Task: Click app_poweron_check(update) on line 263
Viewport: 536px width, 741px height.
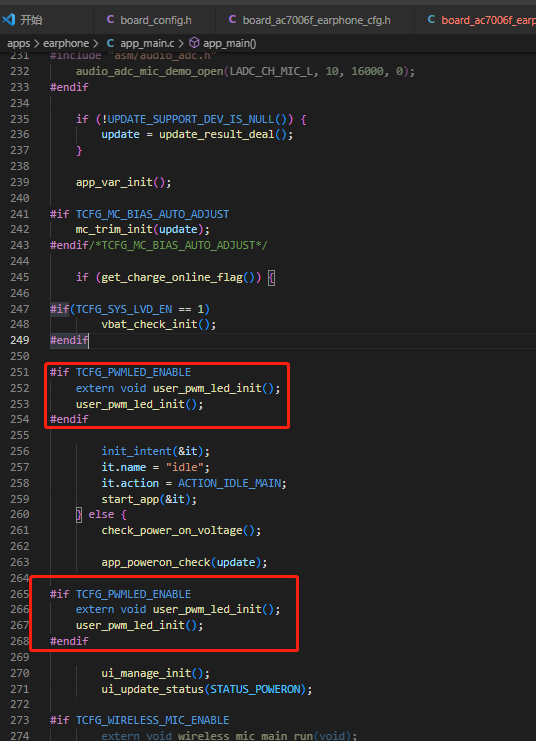Action: pos(181,563)
